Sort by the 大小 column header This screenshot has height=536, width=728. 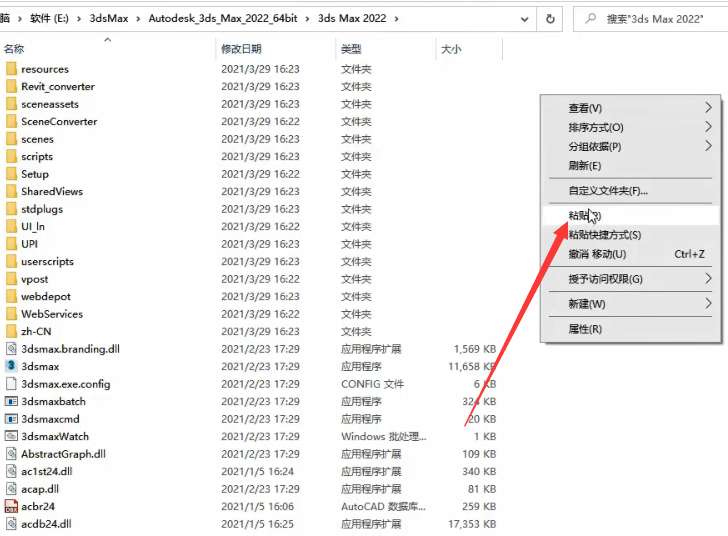451,49
